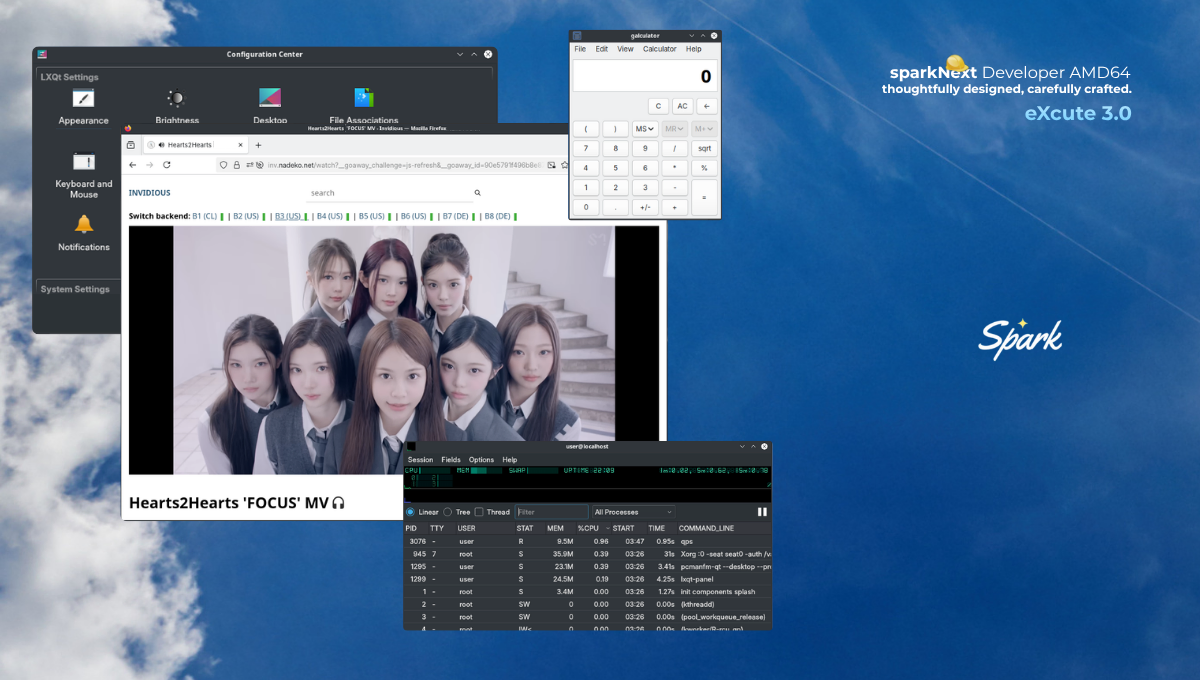Click the INVIDIOUS home link
Image resolution: width=1200 pixels, height=680 pixels.
click(x=150, y=193)
